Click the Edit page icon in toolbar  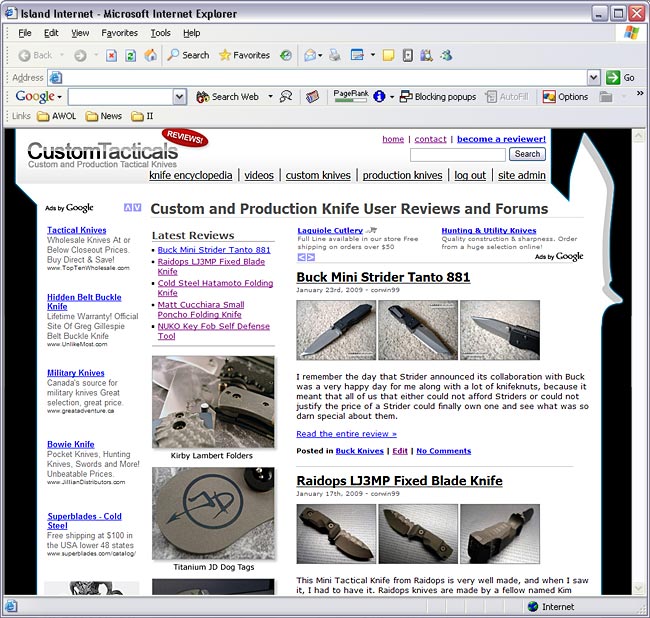pos(357,55)
